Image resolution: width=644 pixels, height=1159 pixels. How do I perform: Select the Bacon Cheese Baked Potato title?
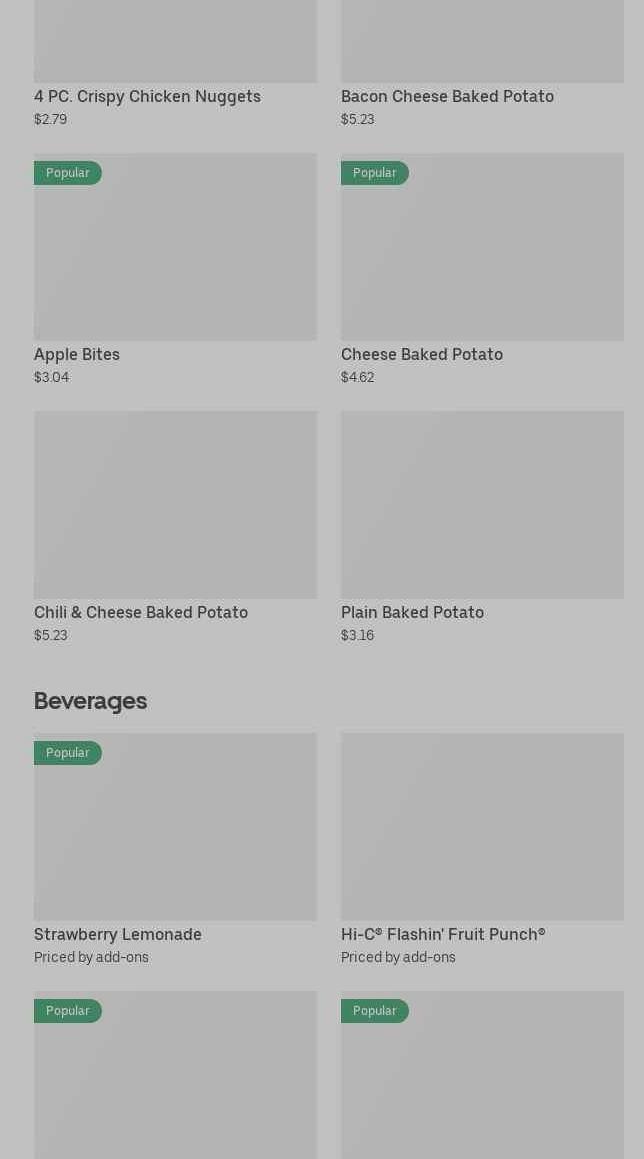point(447,97)
